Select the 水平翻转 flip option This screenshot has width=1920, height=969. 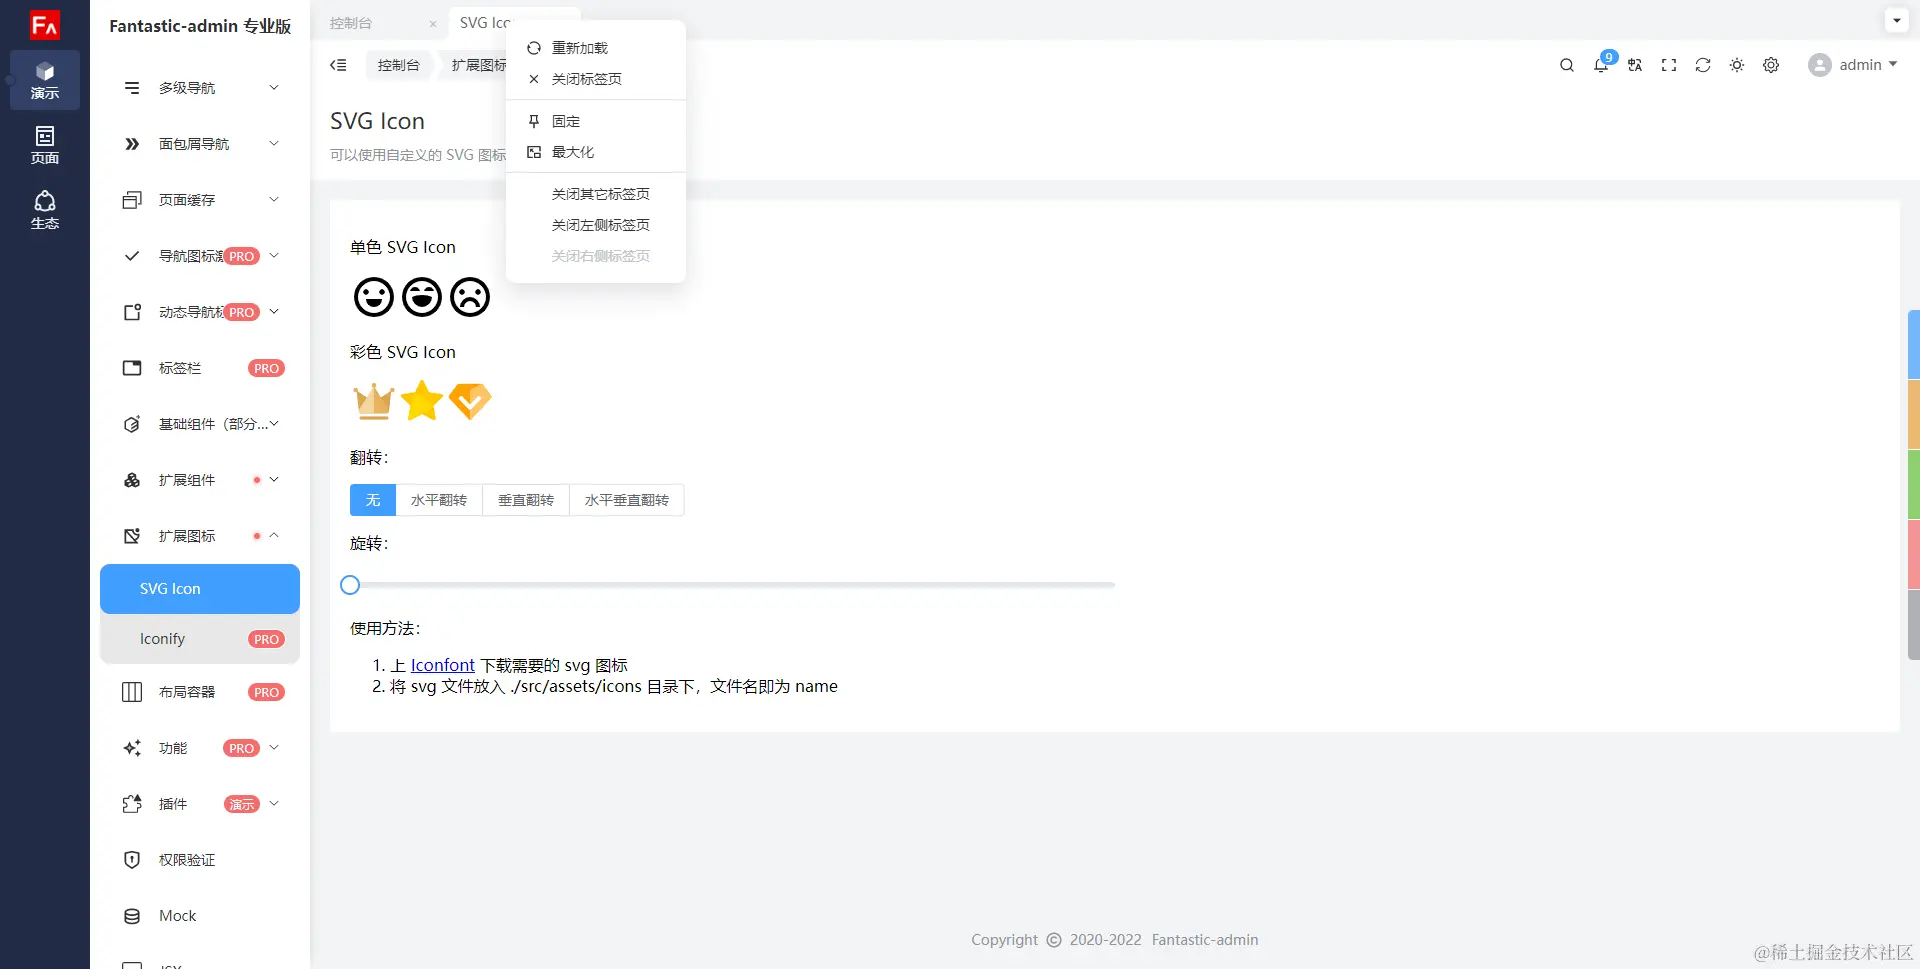coord(439,500)
